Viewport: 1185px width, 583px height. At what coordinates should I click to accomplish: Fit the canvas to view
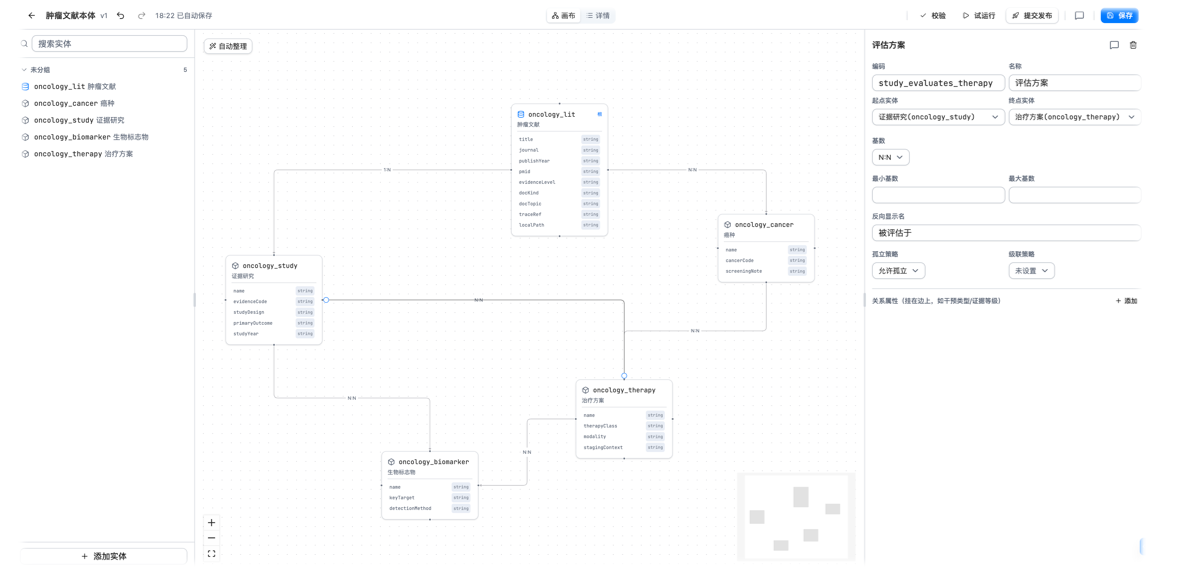pos(212,554)
